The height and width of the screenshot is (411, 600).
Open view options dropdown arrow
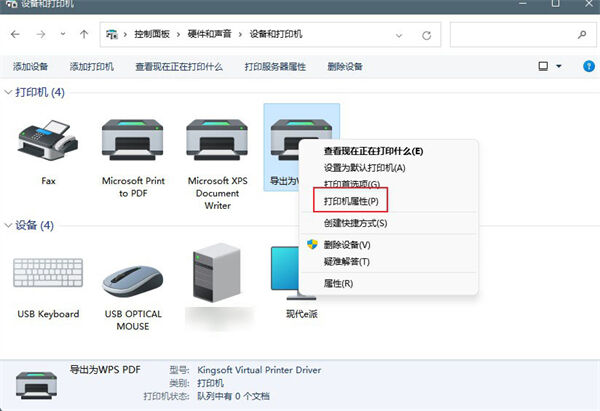point(559,66)
